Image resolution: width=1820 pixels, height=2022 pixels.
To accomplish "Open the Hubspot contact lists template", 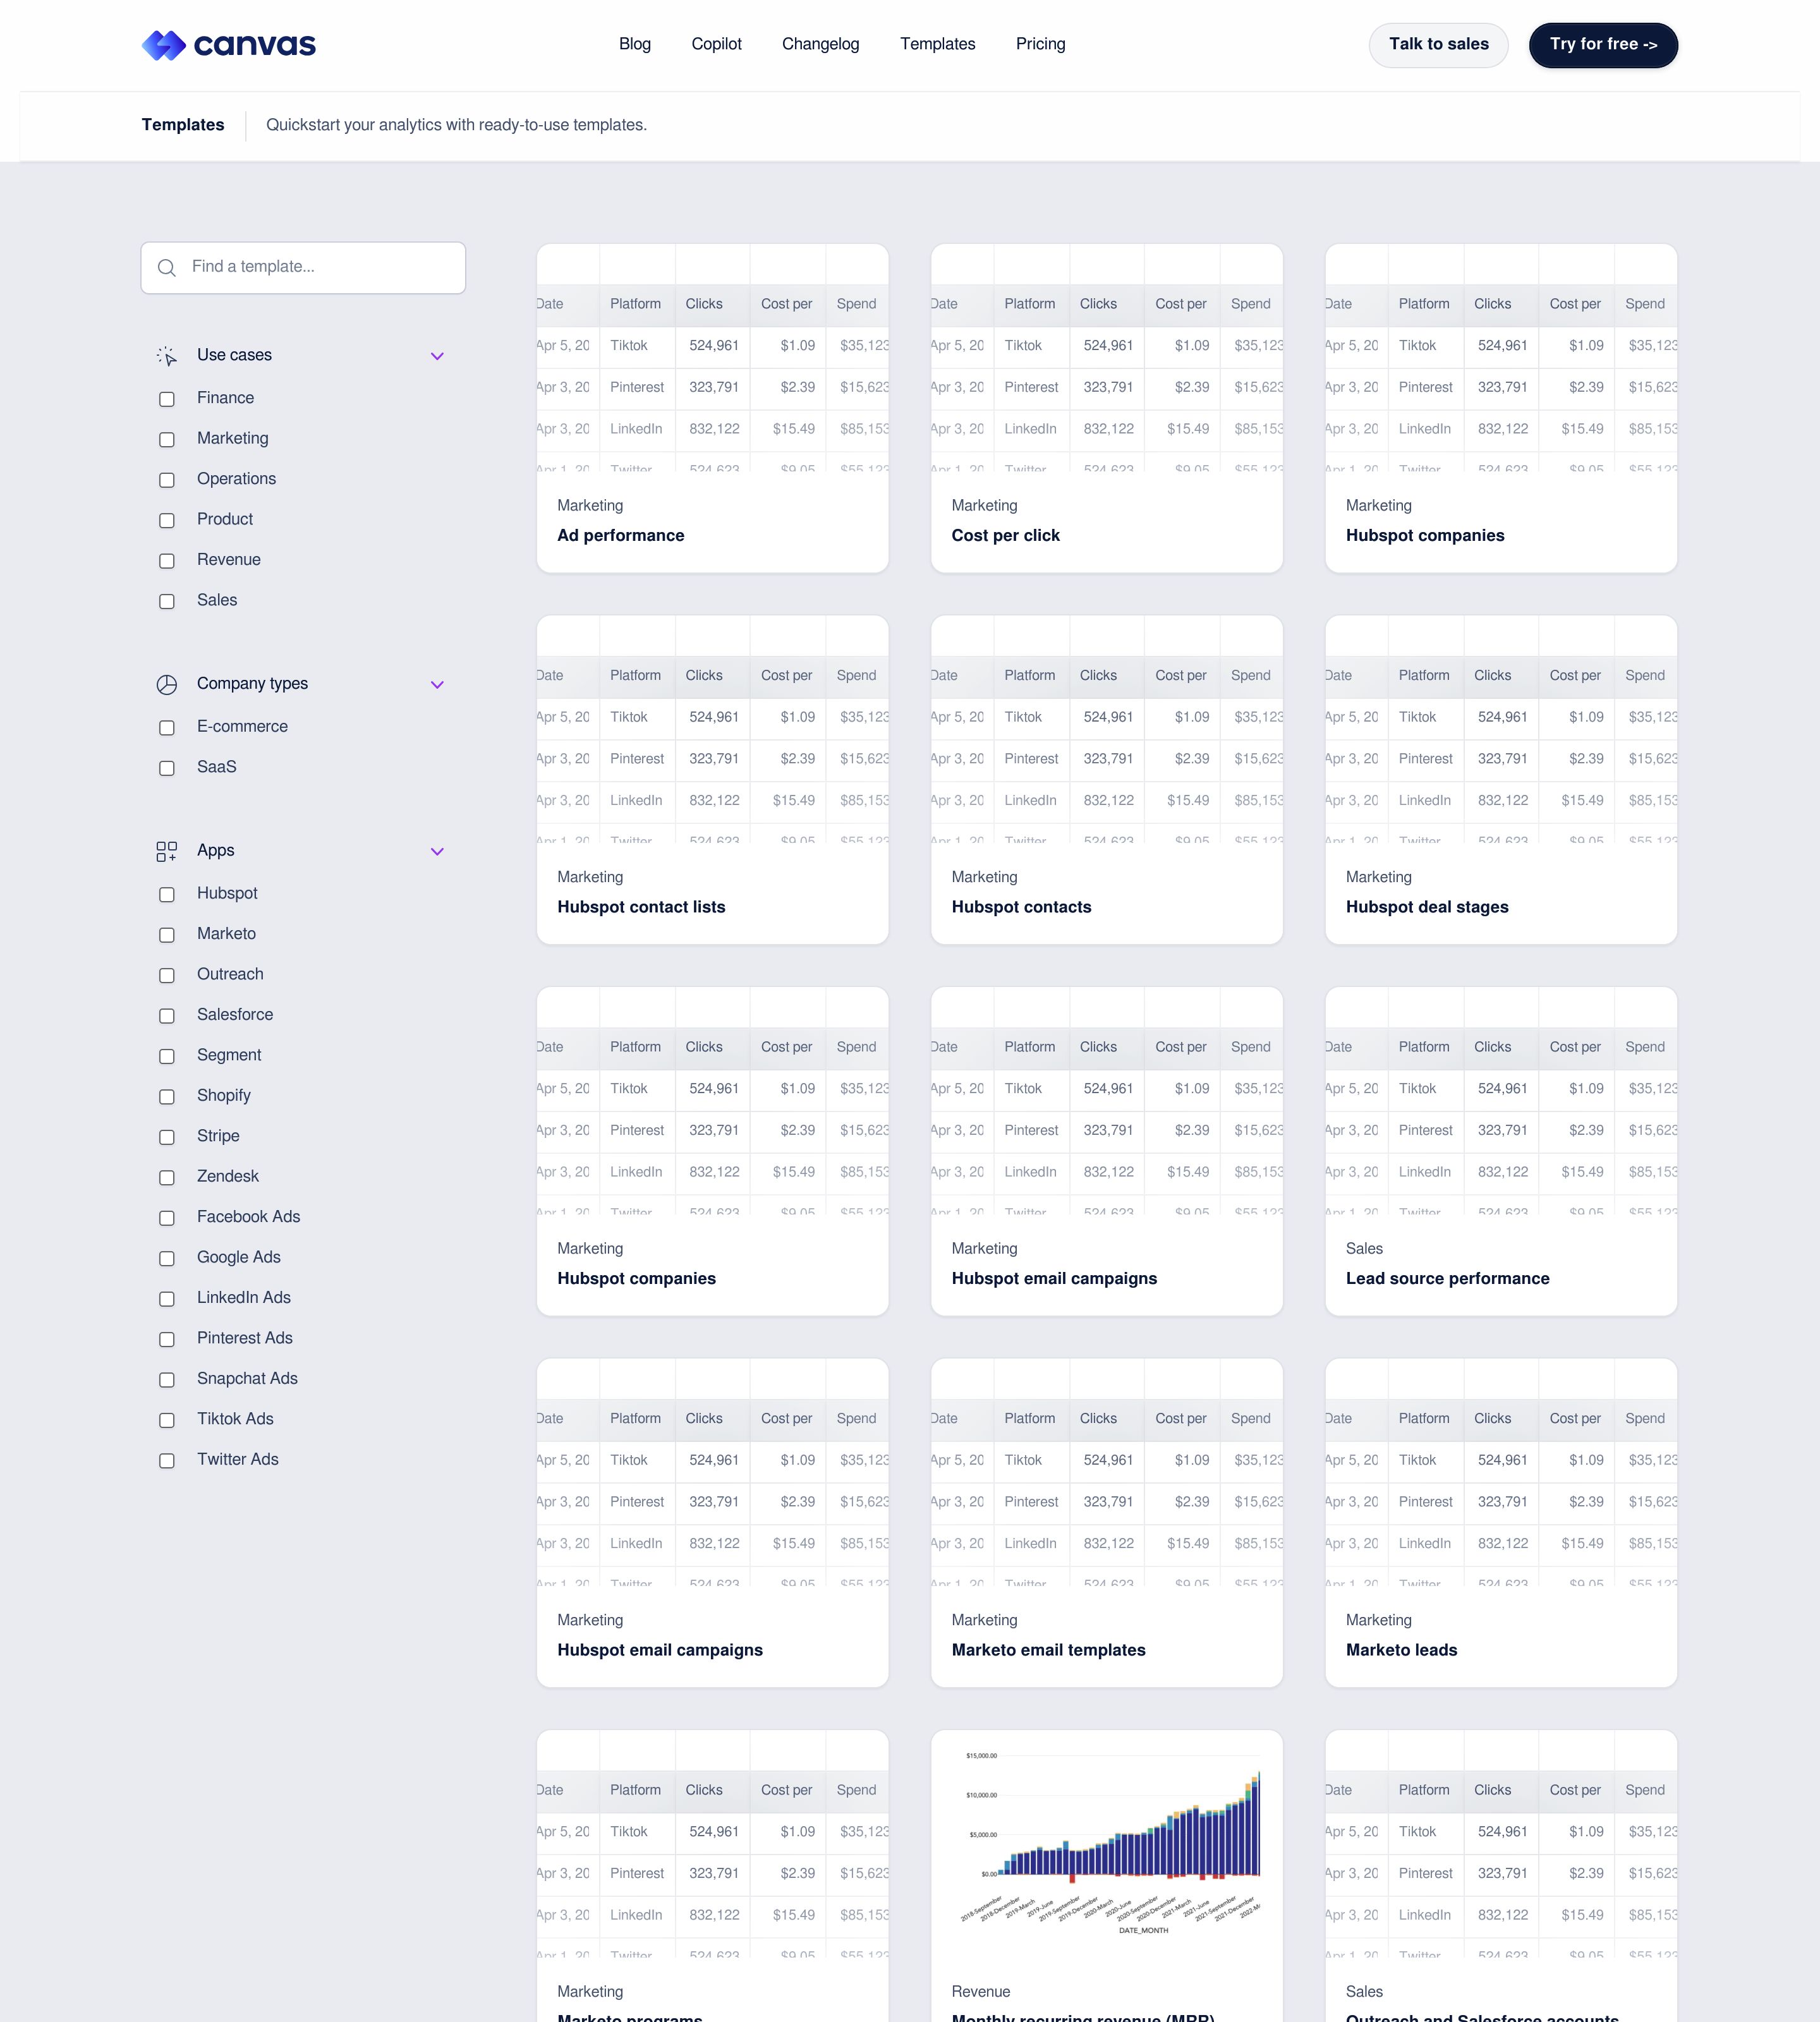I will point(712,780).
